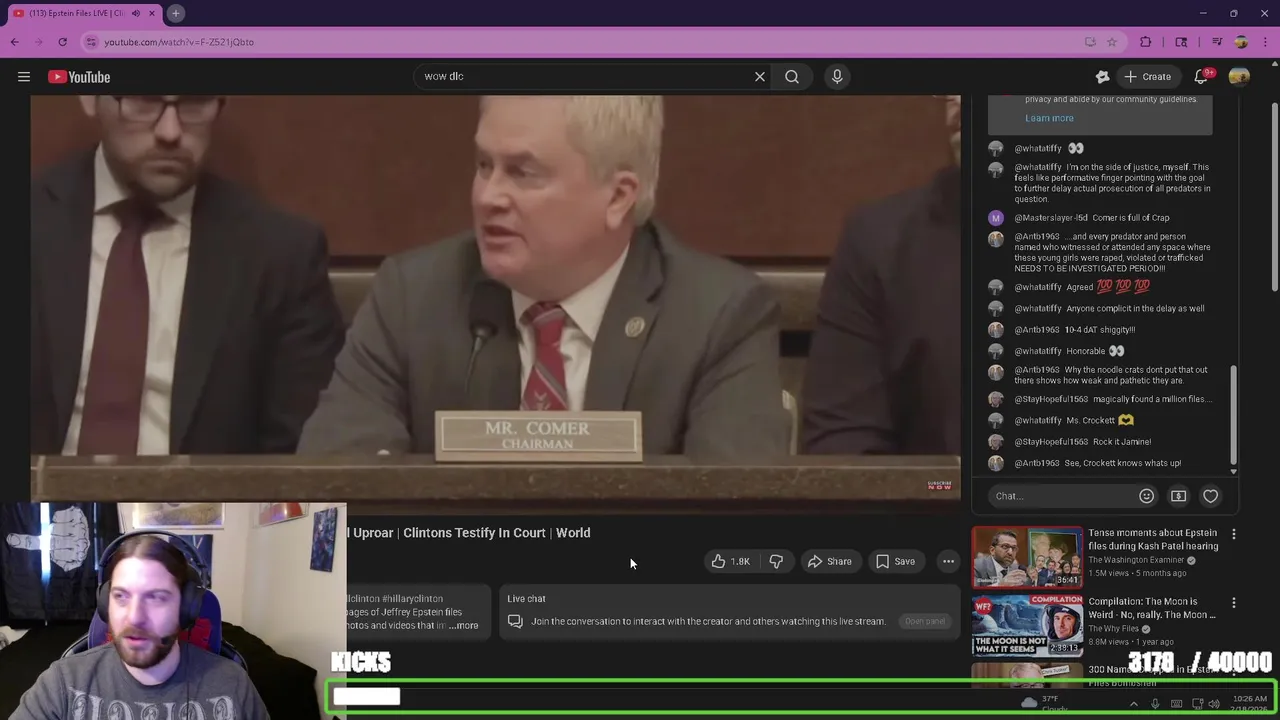Expand description with ...more
This screenshot has width=1280, height=720.
tap(464, 626)
